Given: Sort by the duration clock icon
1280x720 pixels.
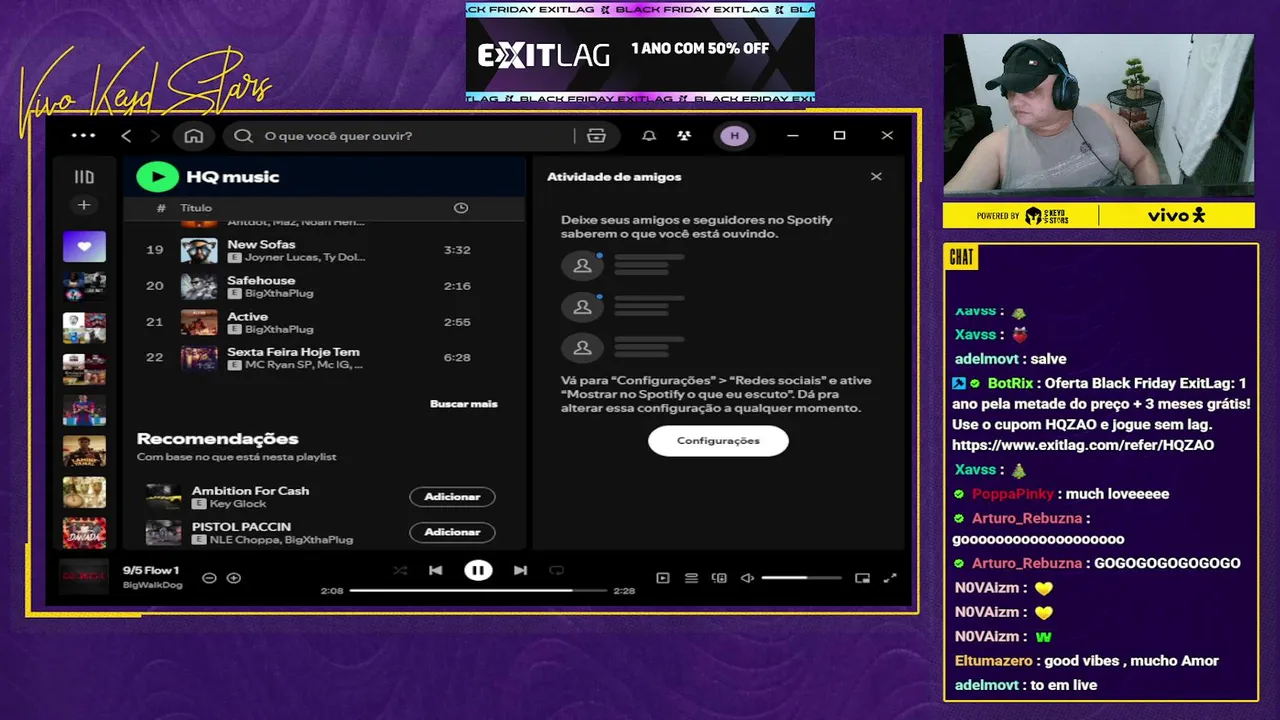Looking at the screenshot, I should pyautogui.click(x=461, y=208).
